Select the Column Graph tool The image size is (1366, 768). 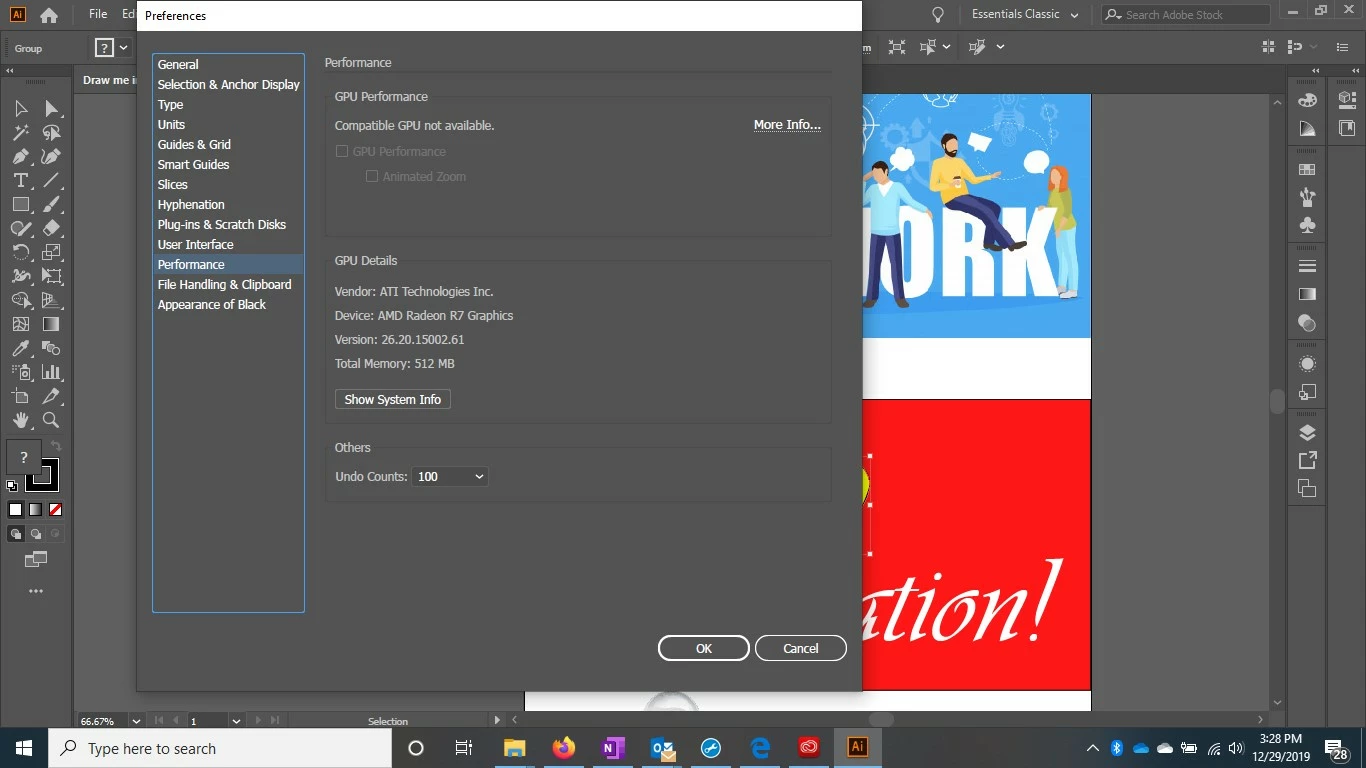coord(52,372)
